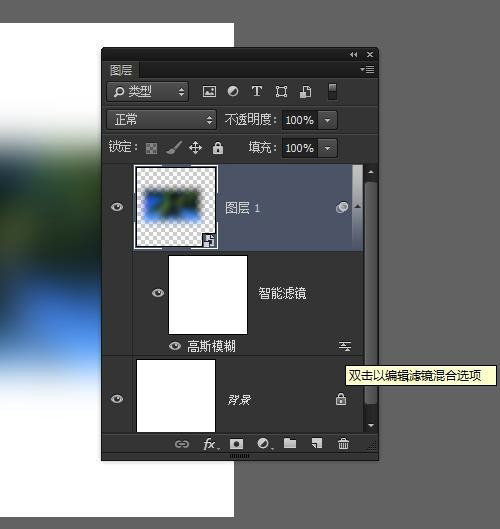This screenshot has height=529, width=500.
Task: Click the smart filter indicator icon on 图层 1
Action: (342, 207)
